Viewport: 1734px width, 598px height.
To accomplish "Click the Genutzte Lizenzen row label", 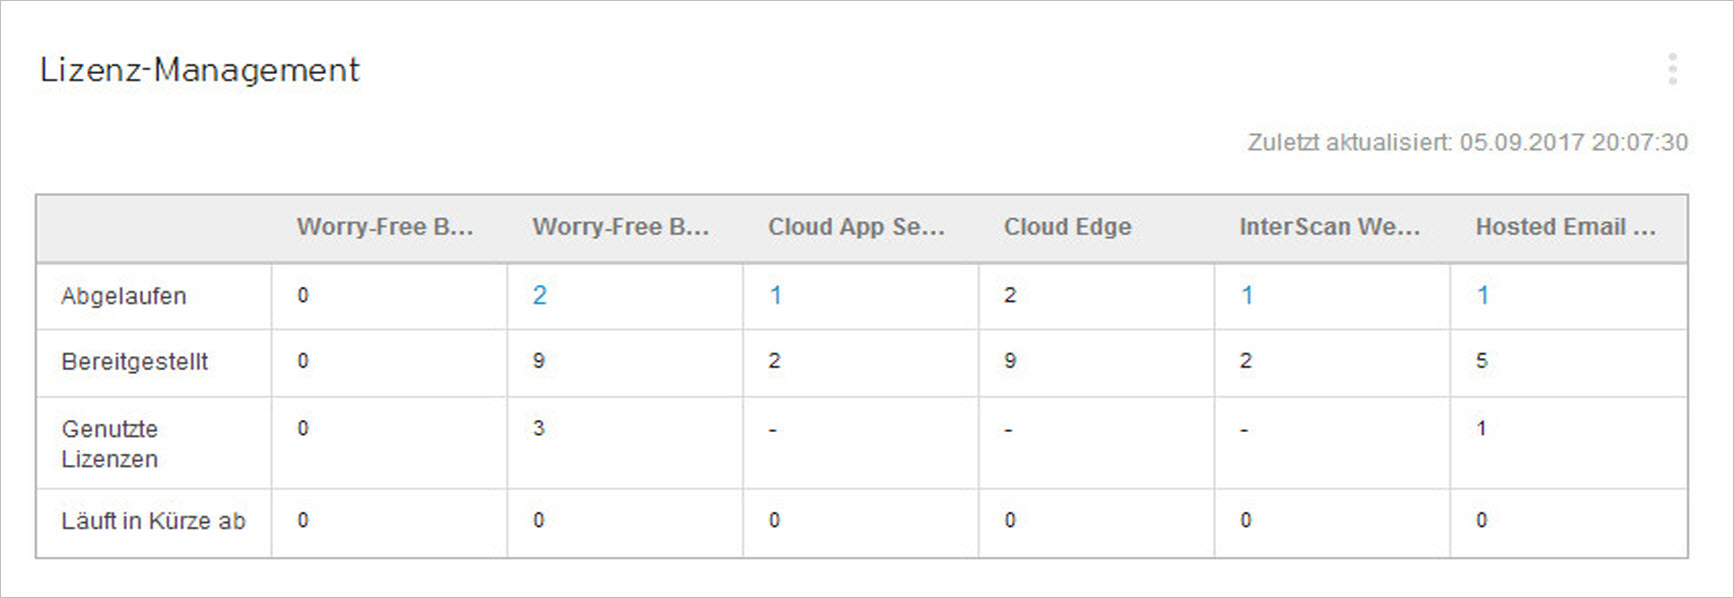I will (x=110, y=444).
